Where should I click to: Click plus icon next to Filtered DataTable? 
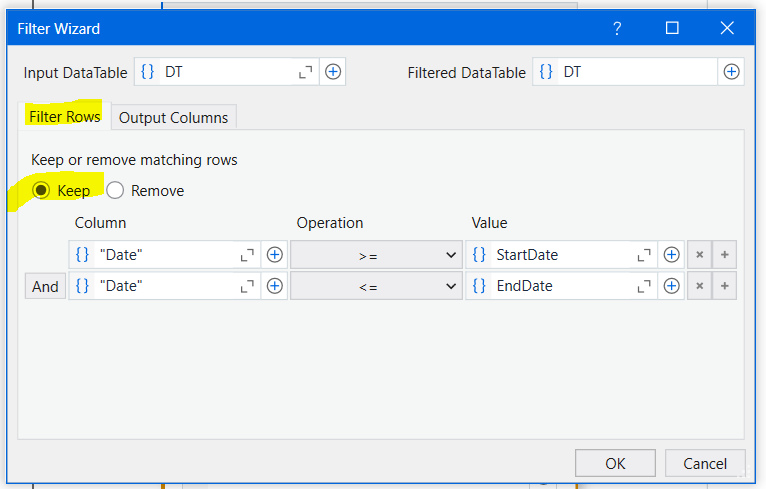[x=732, y=72]
